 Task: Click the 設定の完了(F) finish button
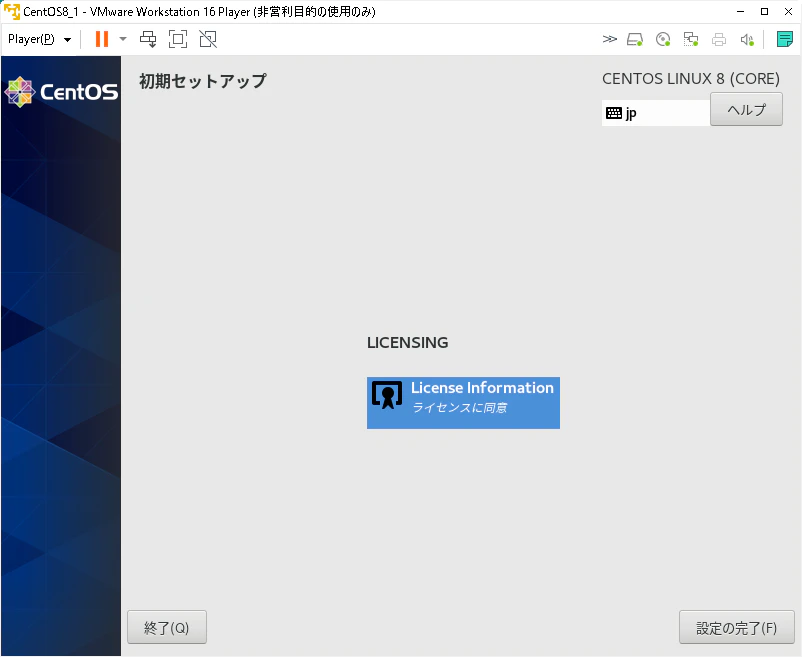point(737,627)
